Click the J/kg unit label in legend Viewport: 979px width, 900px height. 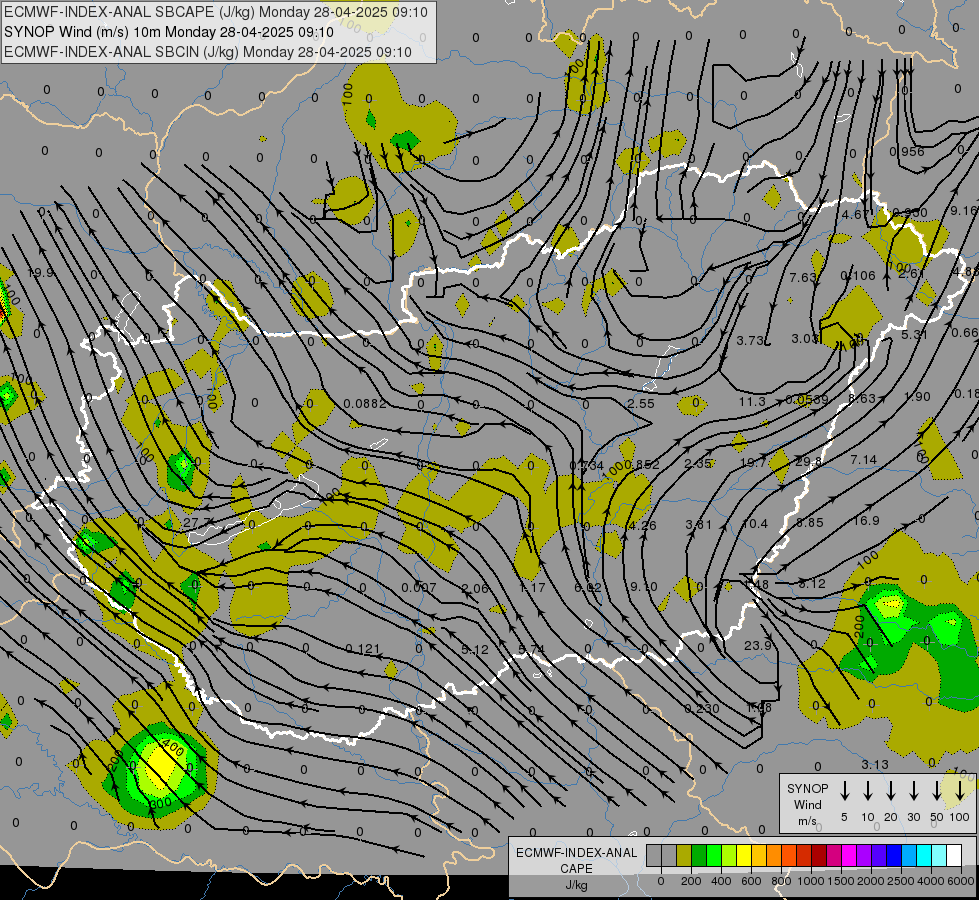point(576,885)
